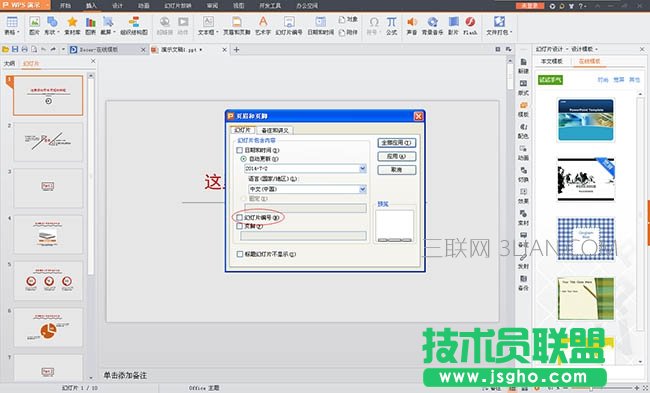This screenshot has height=393, width=650.
Task: Switch to Notes and Handouts dialog tab
Action: [275, 130]
